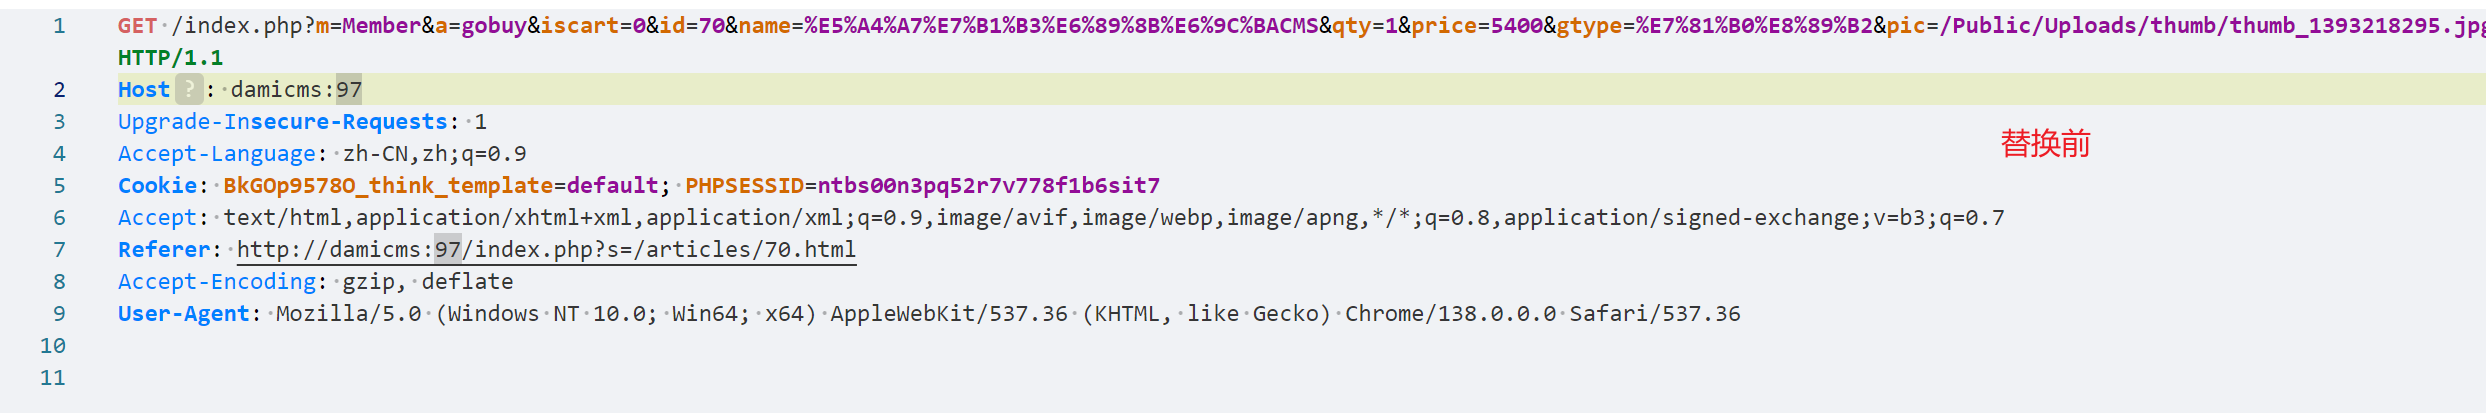Click the Accept-Encoding header name
This screenshot has height=413, width=2486.
(x=216, y=282)
